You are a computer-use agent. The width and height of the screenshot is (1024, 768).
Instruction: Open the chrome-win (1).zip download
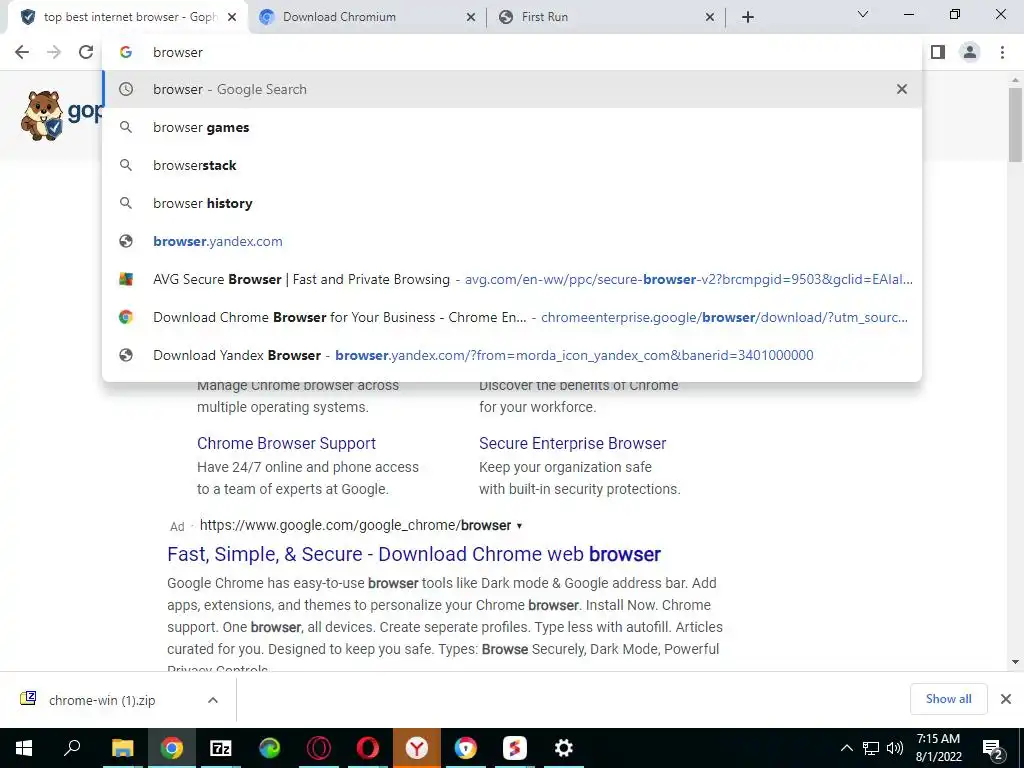click(102, 700)
